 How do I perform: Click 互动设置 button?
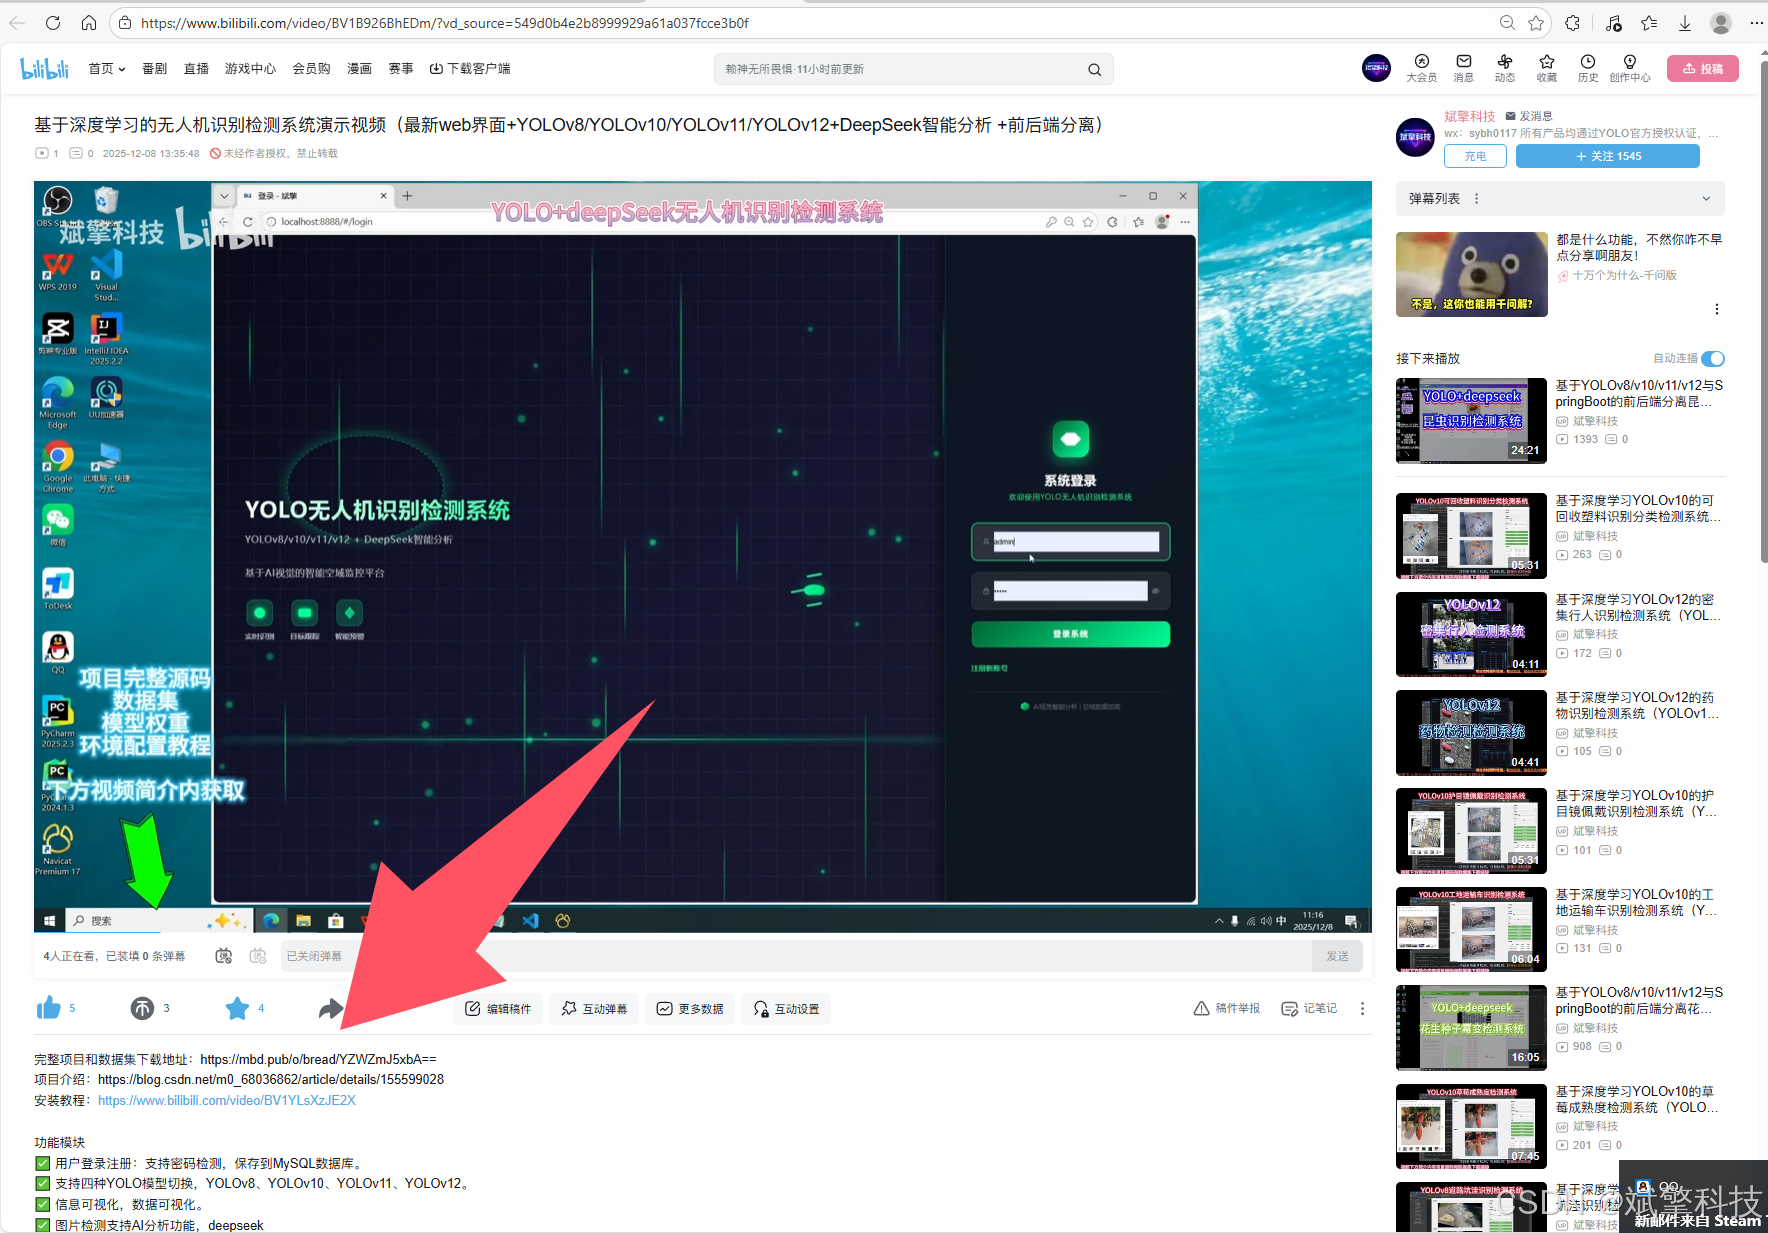[786, 1009]
